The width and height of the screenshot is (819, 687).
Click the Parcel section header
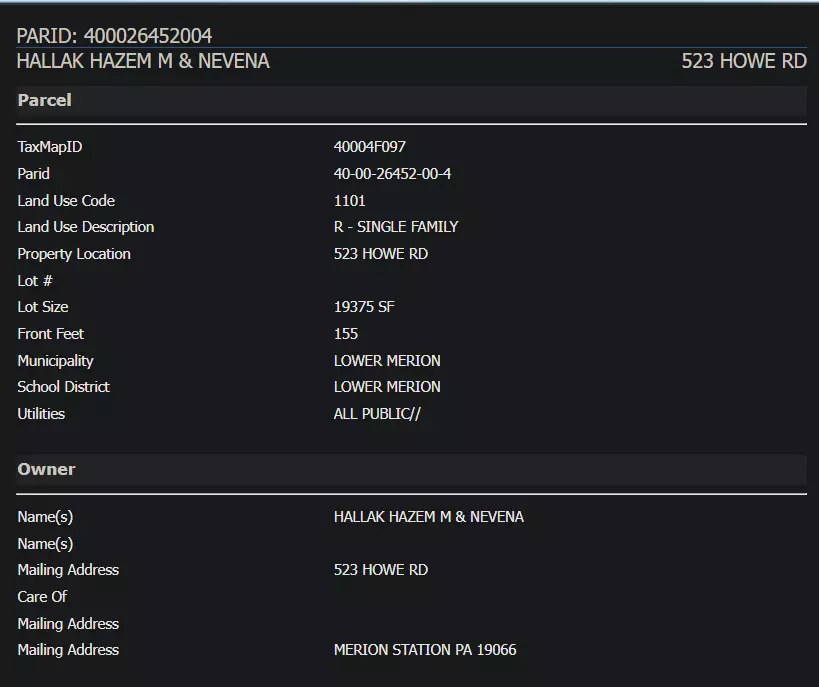coord(412,100)
